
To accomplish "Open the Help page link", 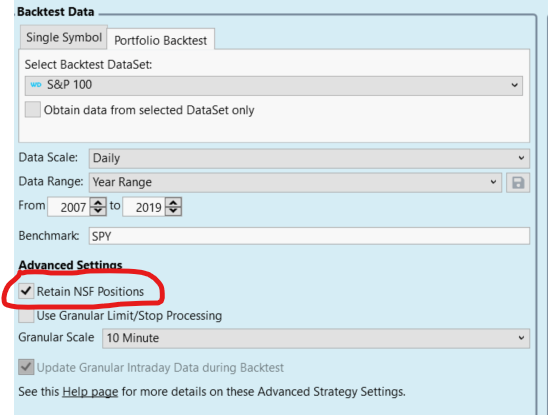I will pos(90,392).
